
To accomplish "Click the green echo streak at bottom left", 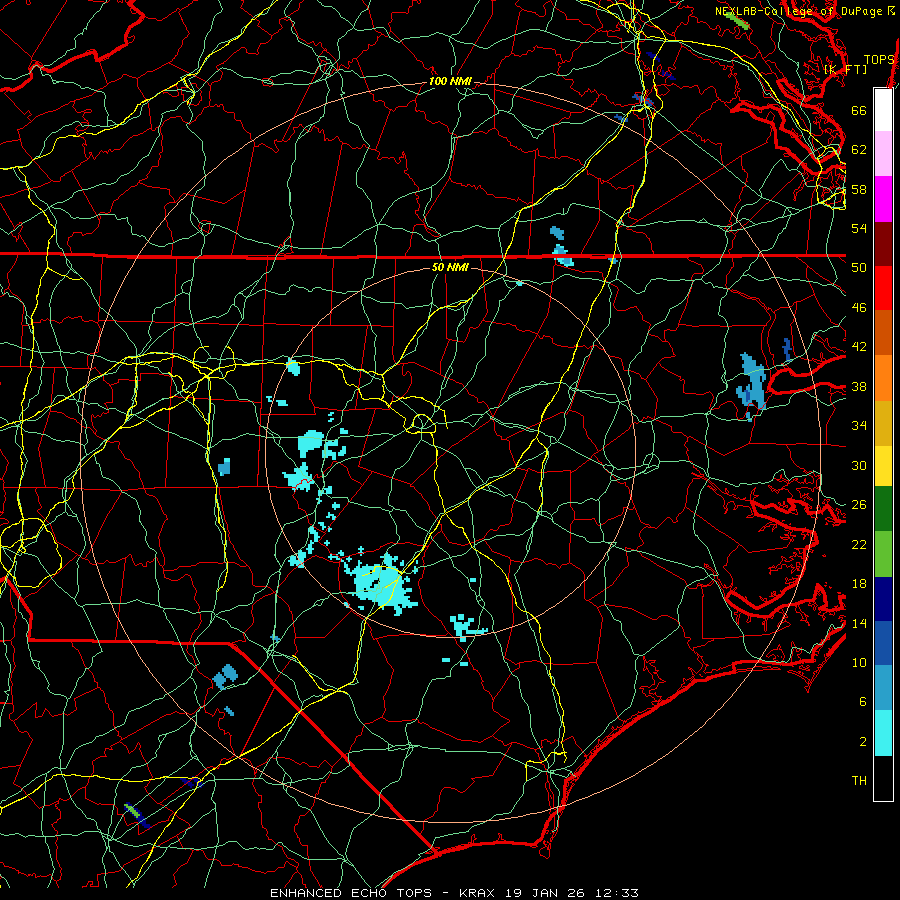I will (x=134, y=811).
